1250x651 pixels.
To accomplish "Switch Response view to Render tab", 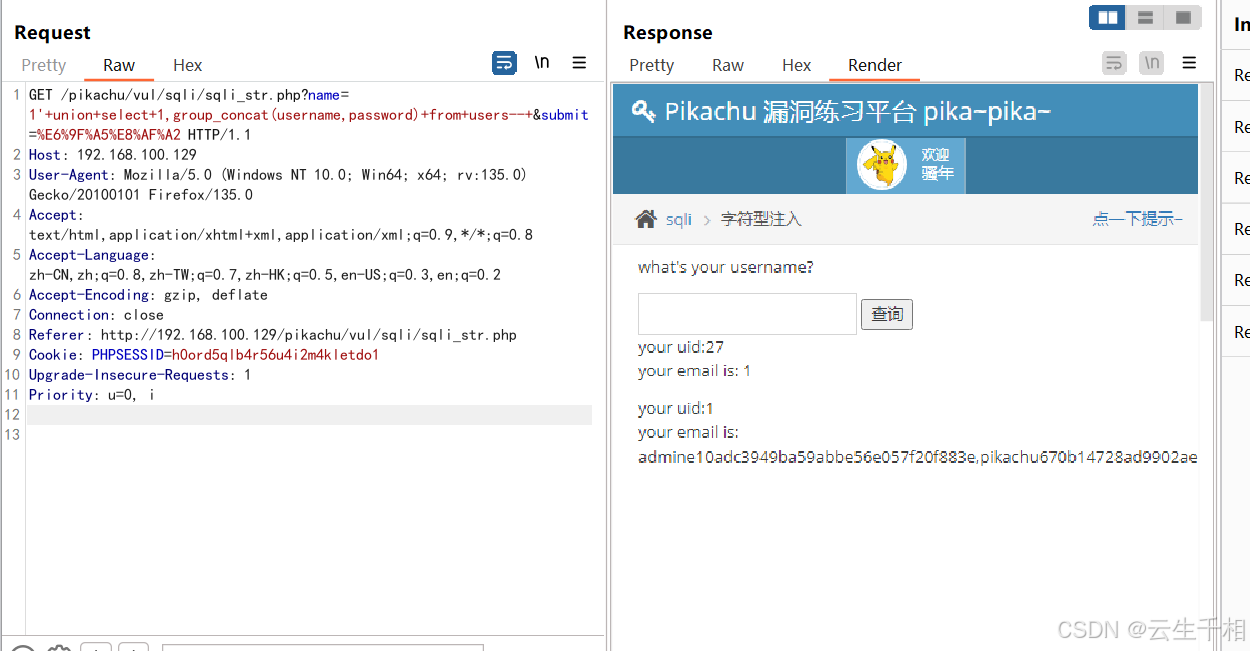I will click(x=875, y=65).
